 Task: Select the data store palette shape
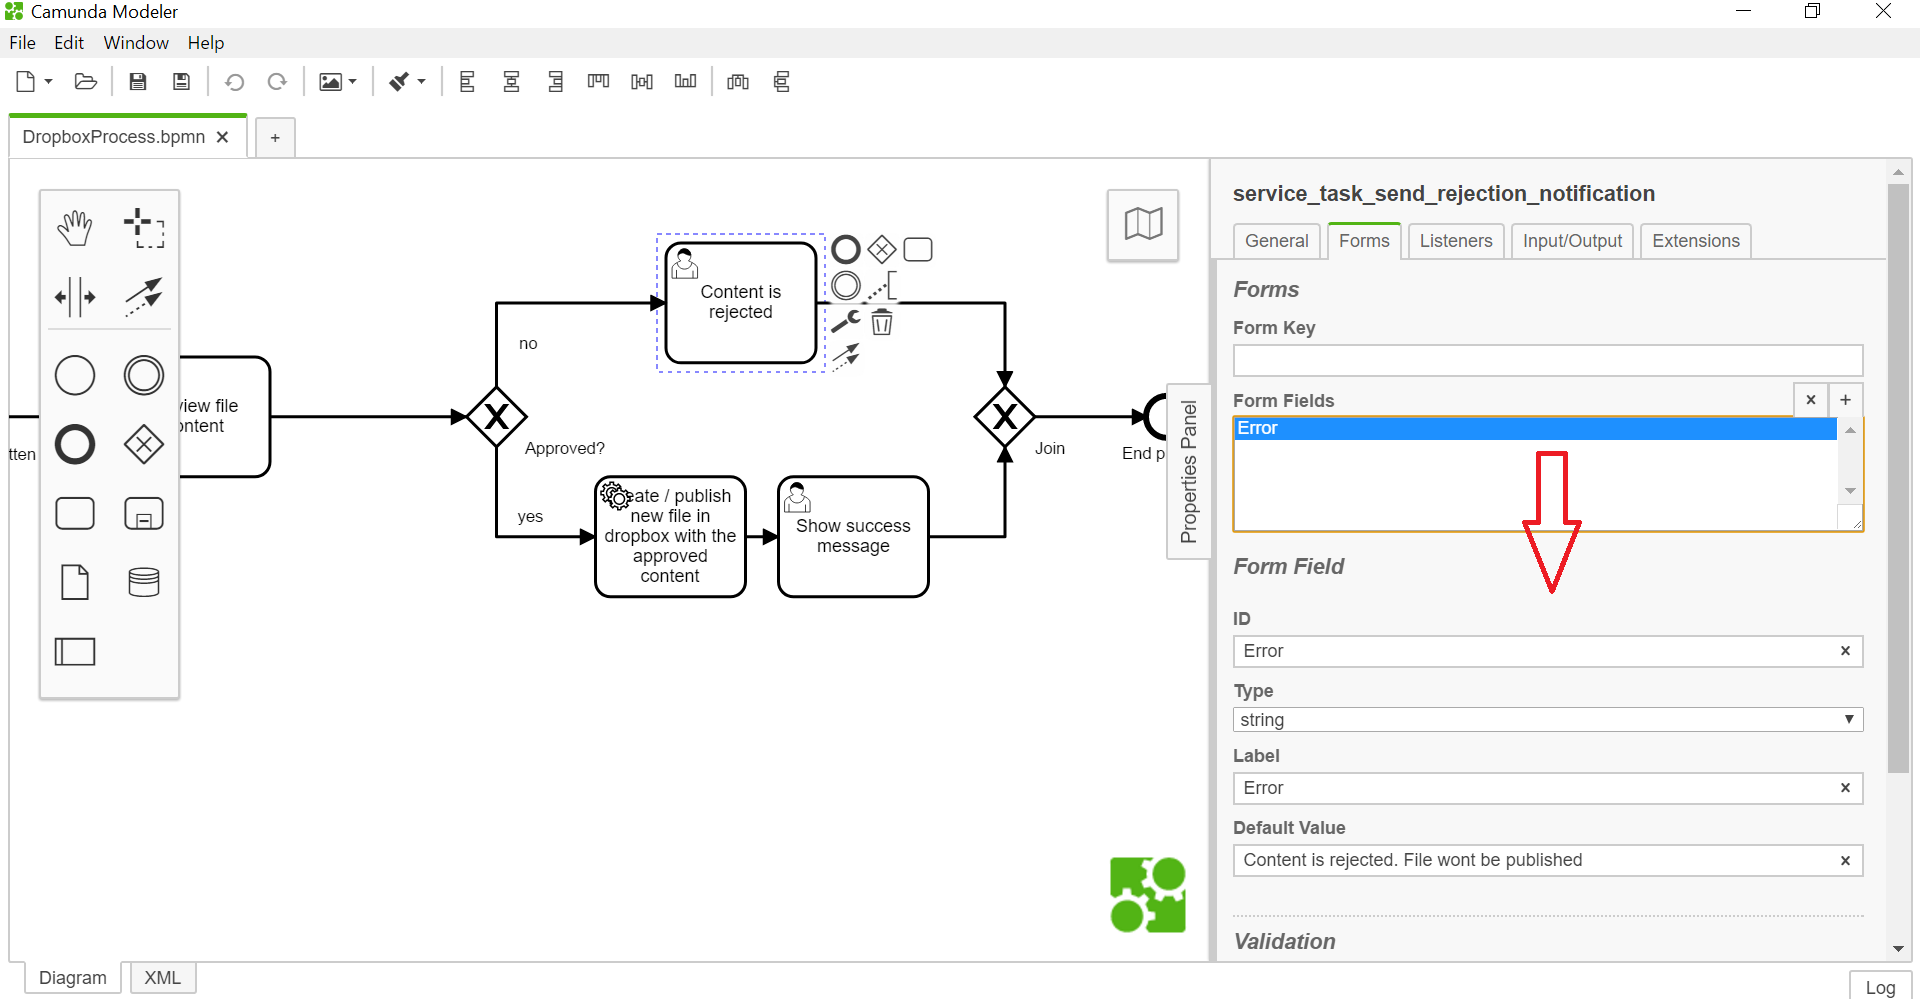tap(144, 582)
